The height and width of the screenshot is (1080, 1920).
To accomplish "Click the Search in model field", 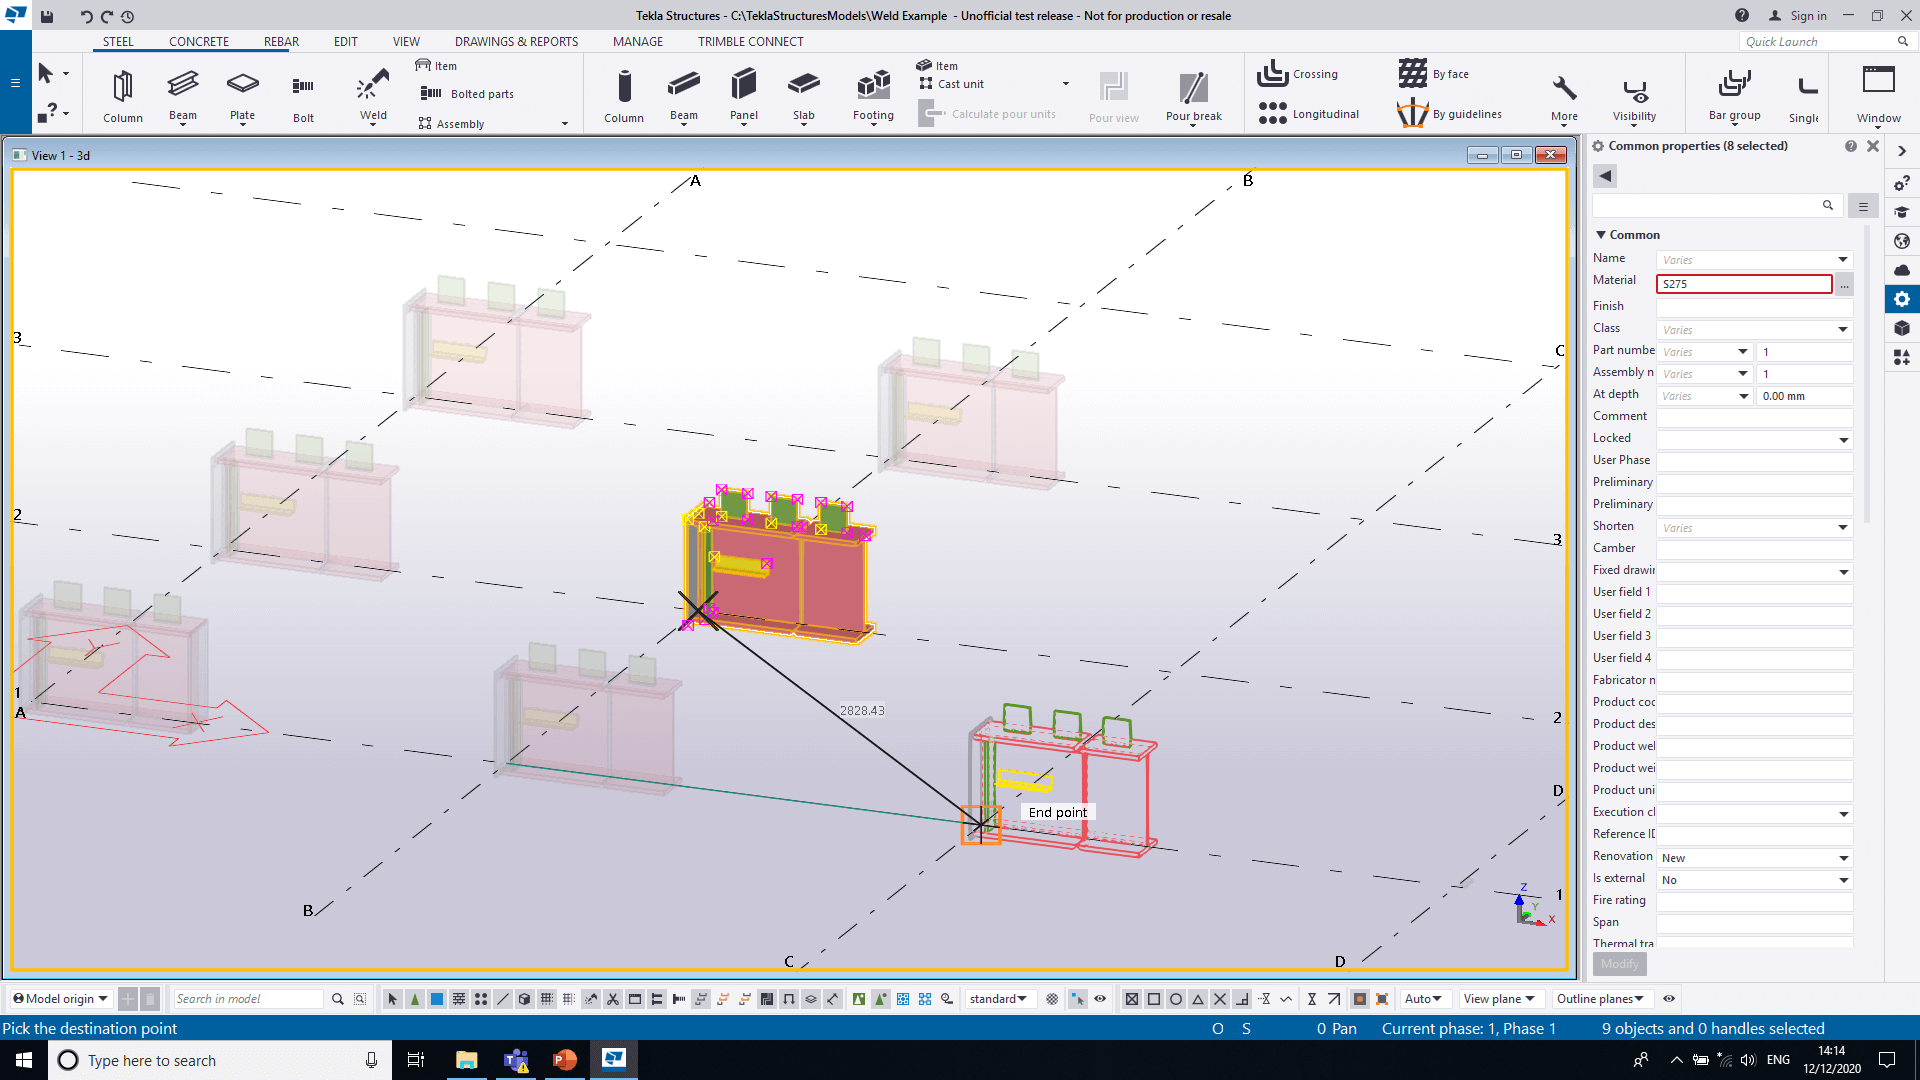I will (x=248, y=999).
